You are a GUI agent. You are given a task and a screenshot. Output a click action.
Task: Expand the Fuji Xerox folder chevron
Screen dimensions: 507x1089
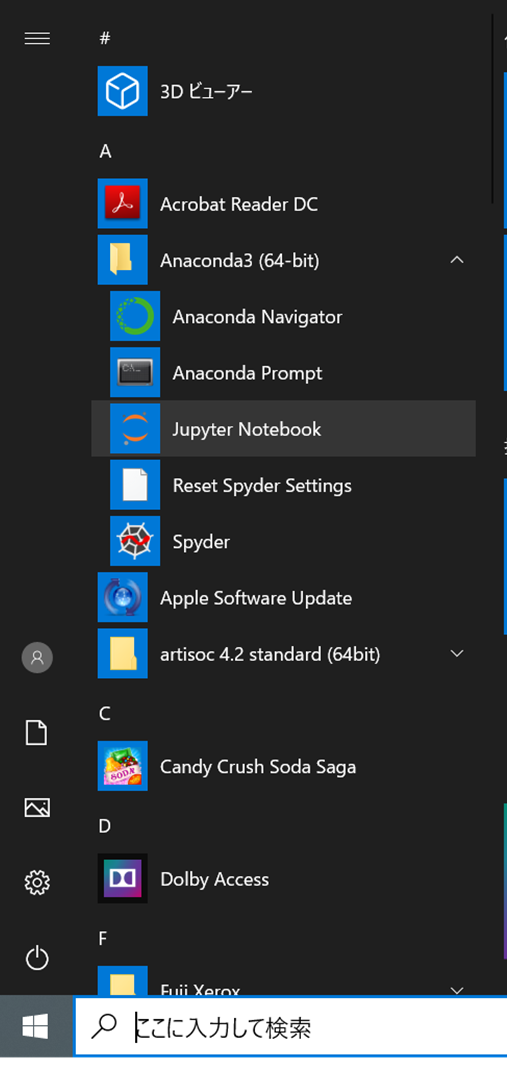coord(456,990)
